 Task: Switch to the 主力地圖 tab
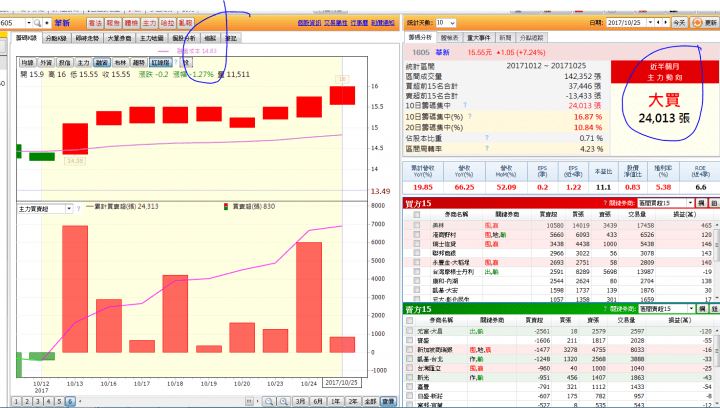(152, 39)
